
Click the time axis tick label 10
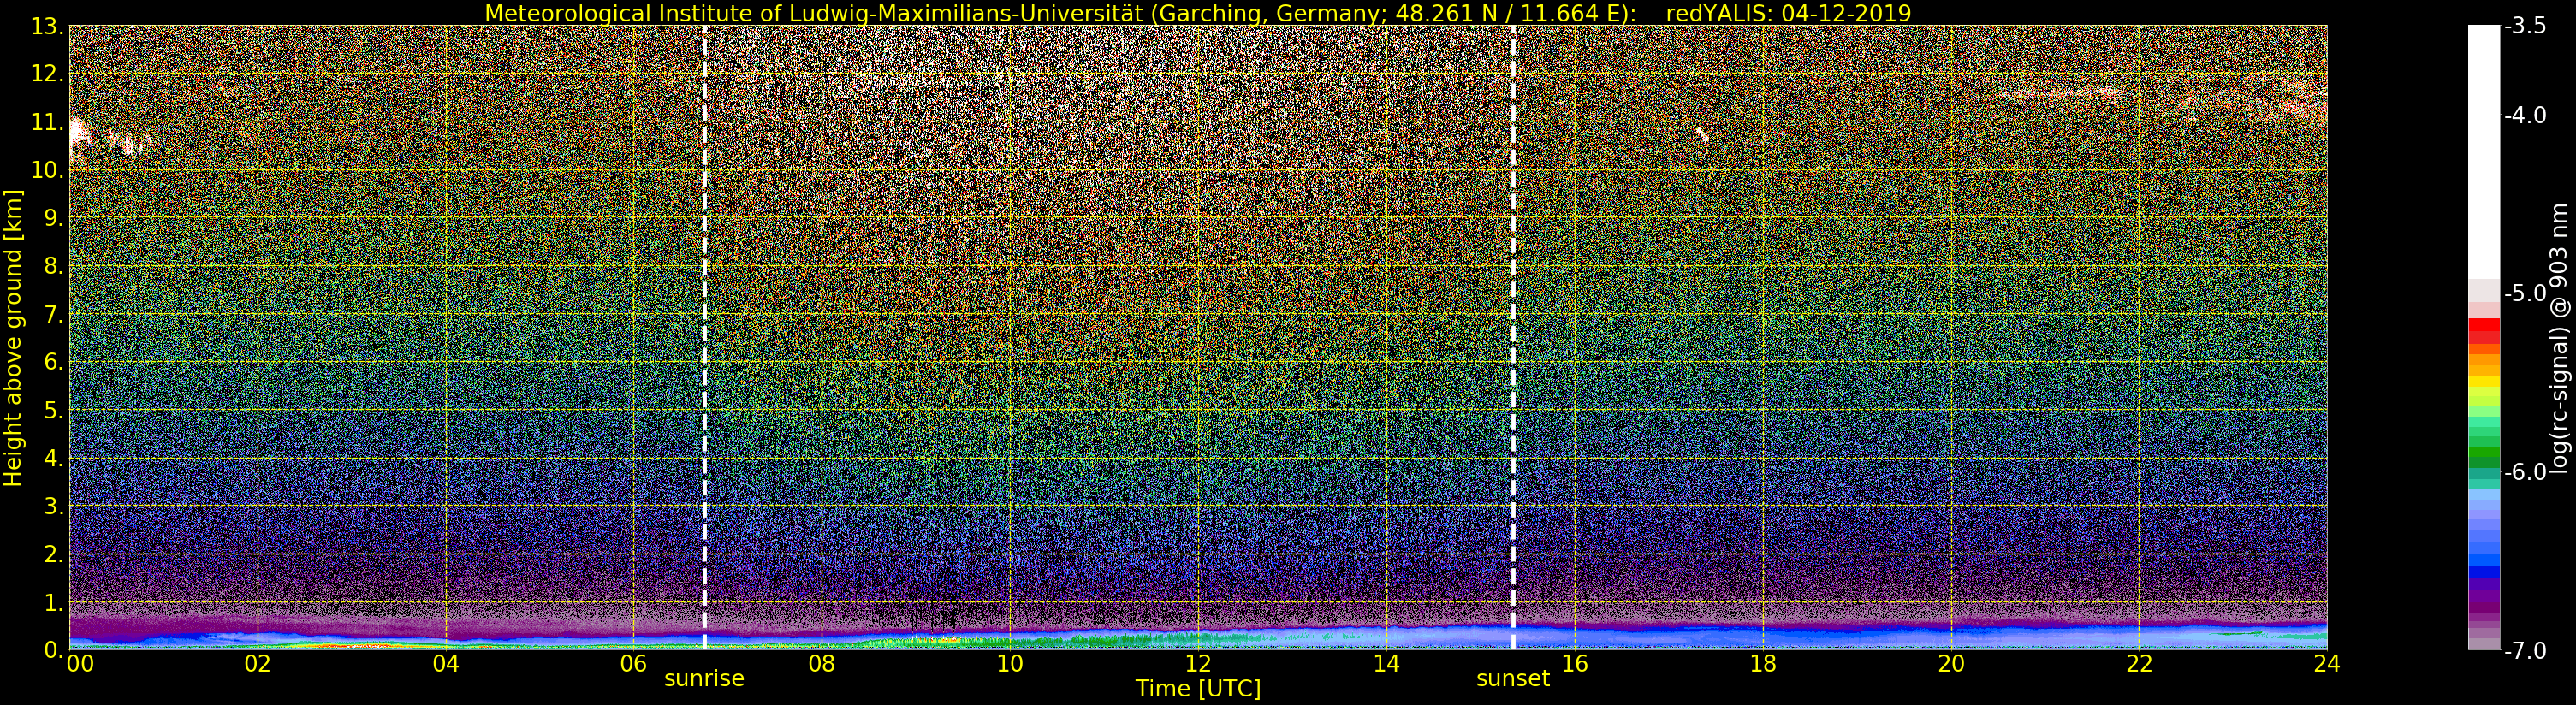click(x=1009, y=664)
